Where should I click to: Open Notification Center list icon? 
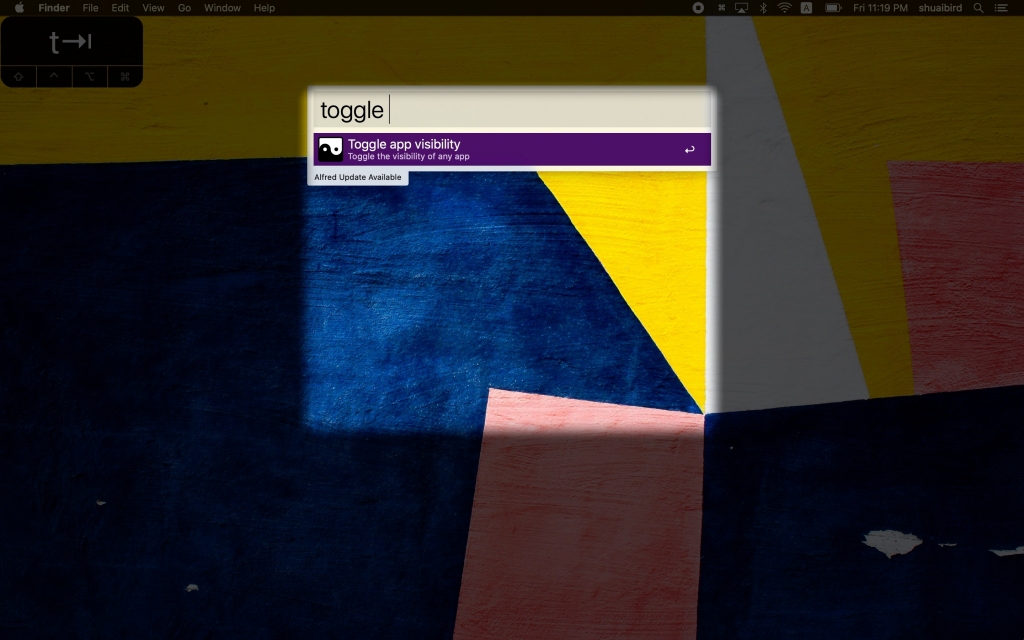coord(1001,8)
